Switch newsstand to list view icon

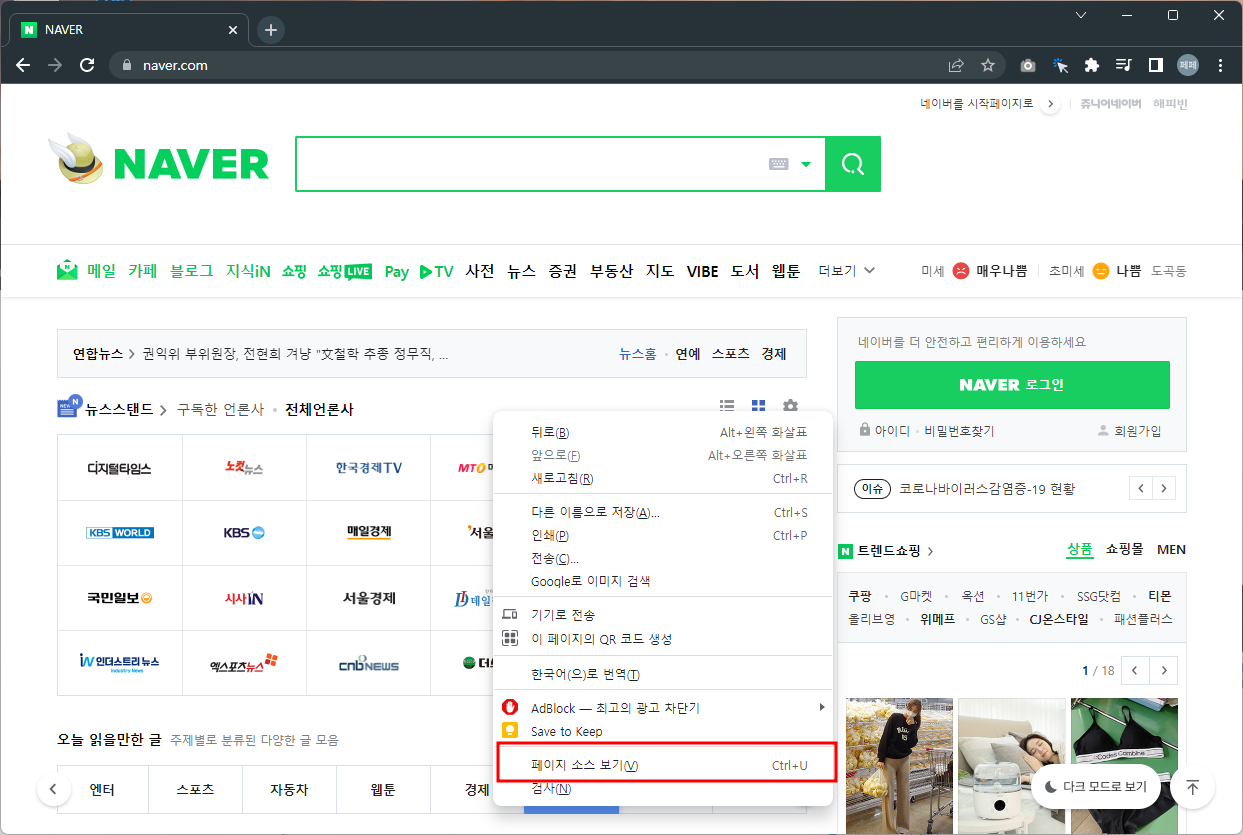pos(726,405)
